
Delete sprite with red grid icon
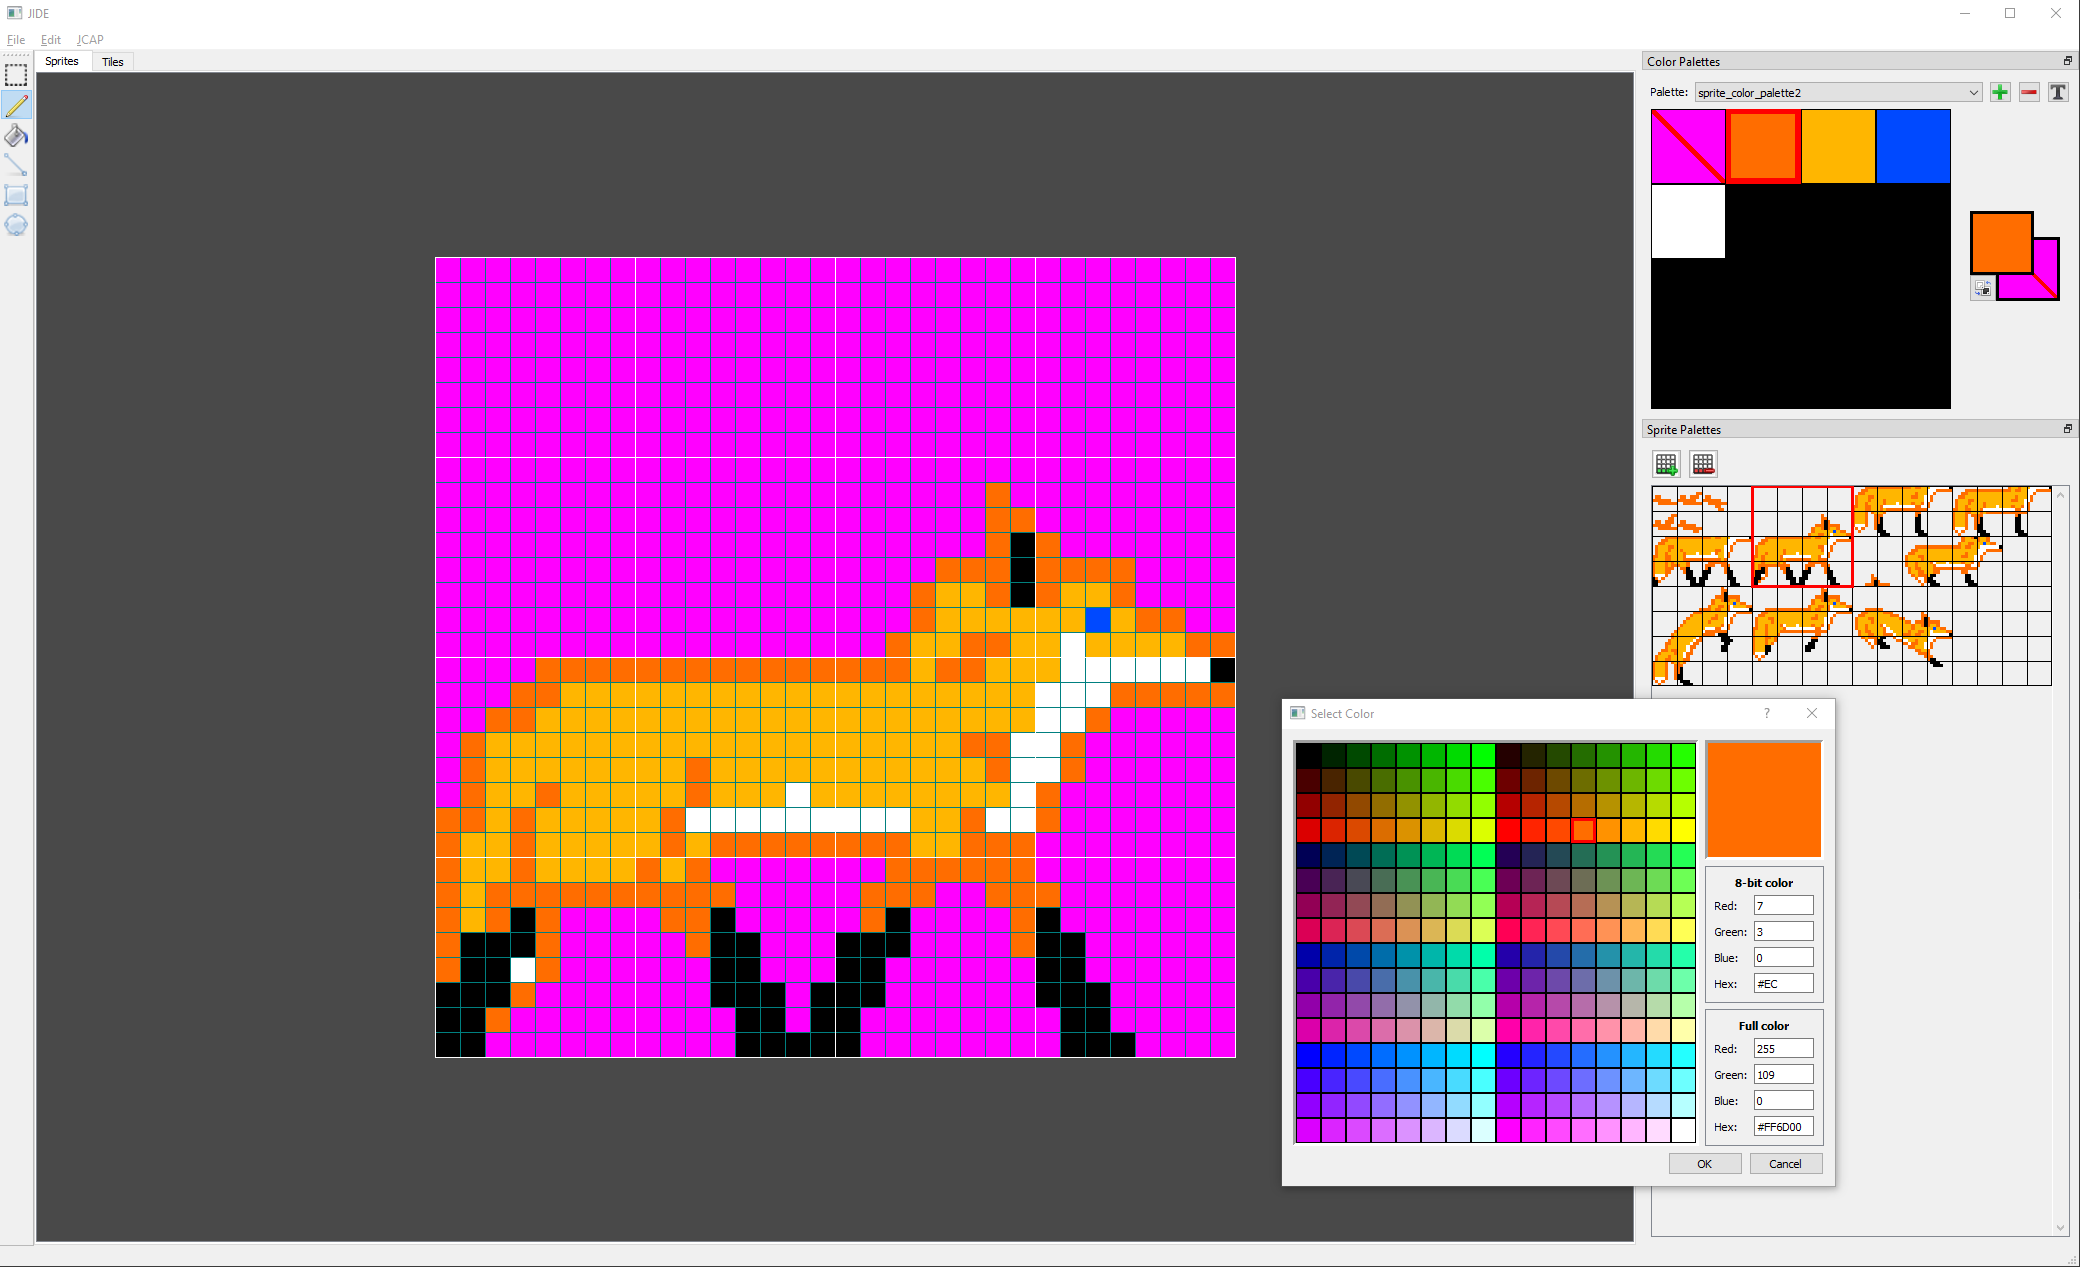[x=1703, y=464]
